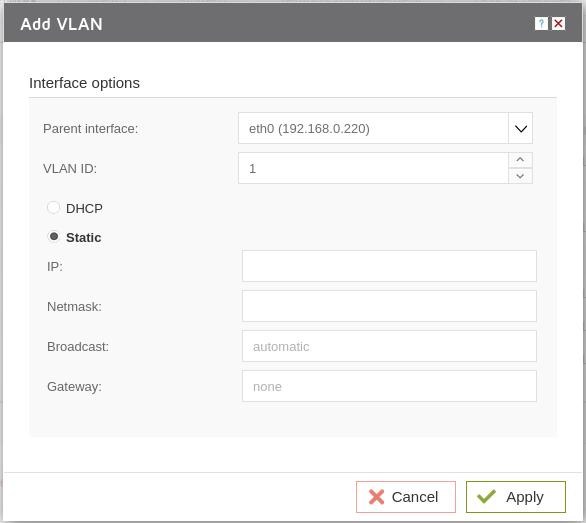Viewport: 586px width, 523px height.
Task: Click the VLAN ID label
Action: click(70, 169)
